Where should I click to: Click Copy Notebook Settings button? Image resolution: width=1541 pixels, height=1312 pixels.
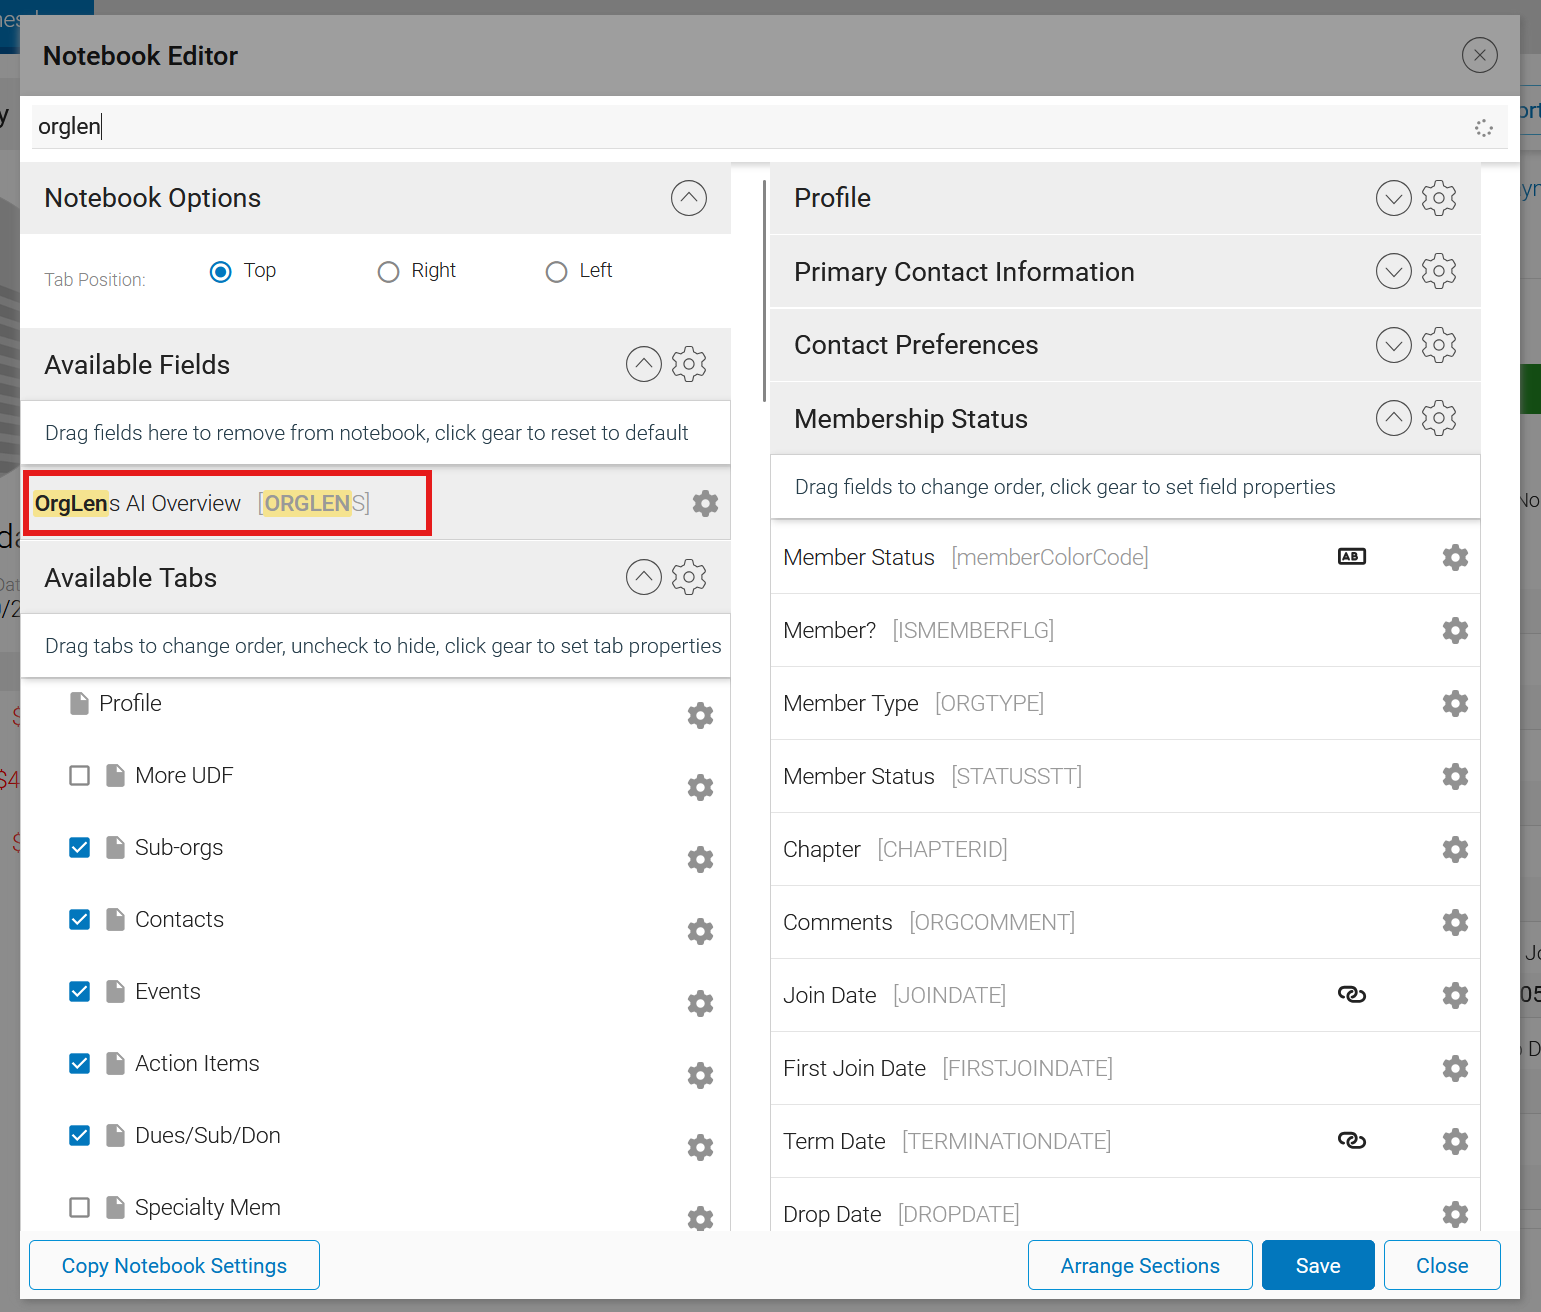174,1265
